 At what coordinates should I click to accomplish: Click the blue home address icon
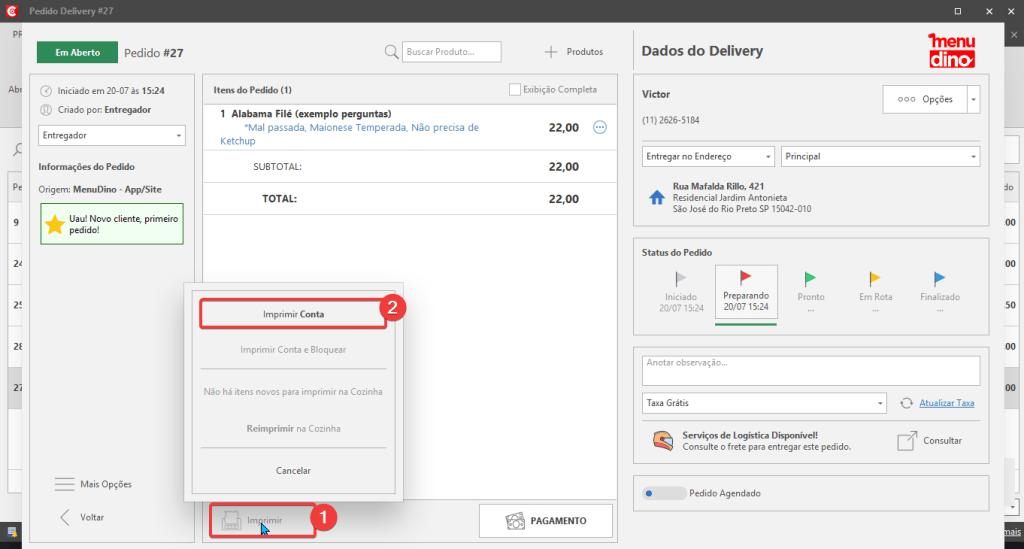click(656, 197)
